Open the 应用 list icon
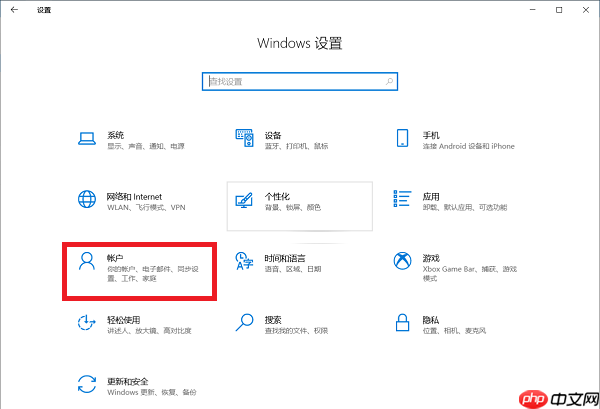600x409 pixels. 402,199
